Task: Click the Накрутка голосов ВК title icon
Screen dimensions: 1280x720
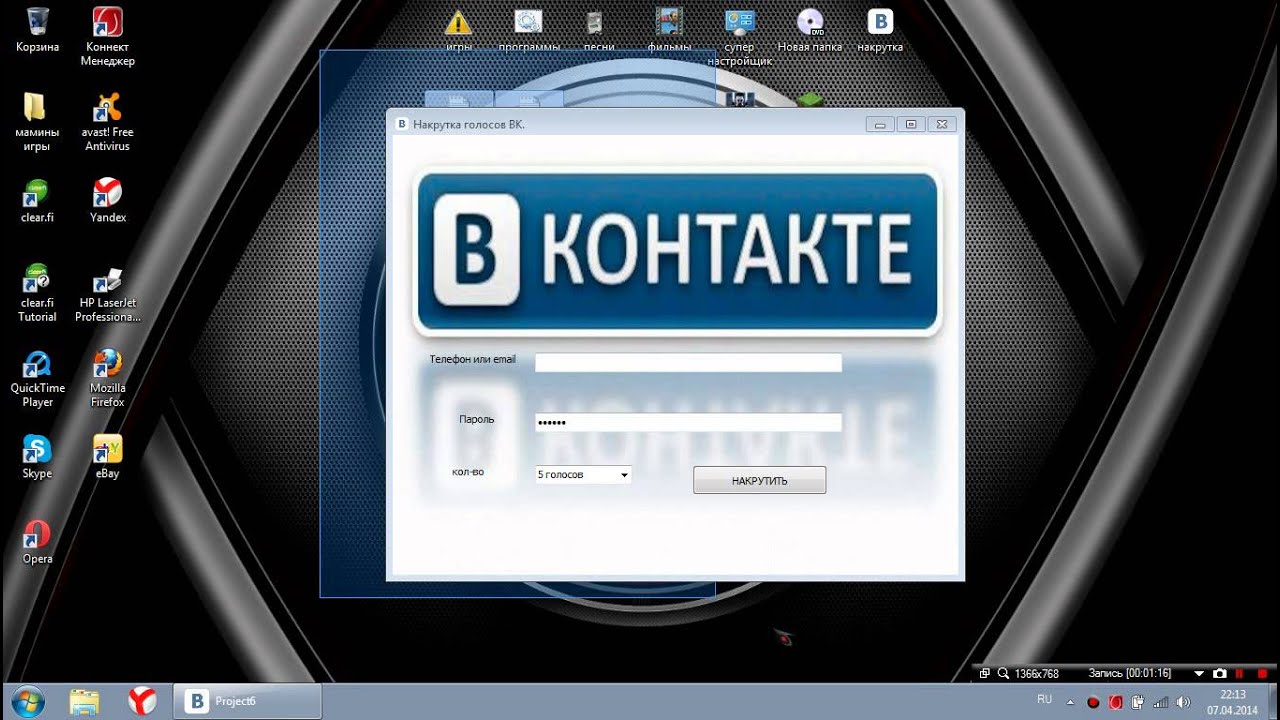Action: pos(402,124)
